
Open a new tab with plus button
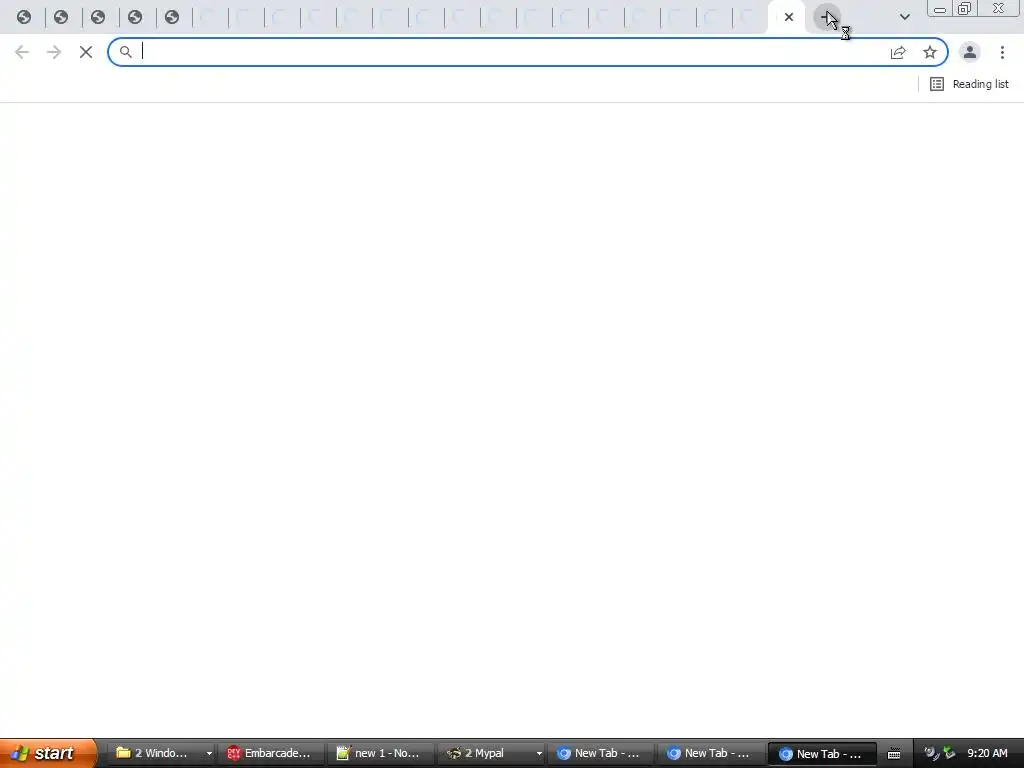(x=827, y=17)
